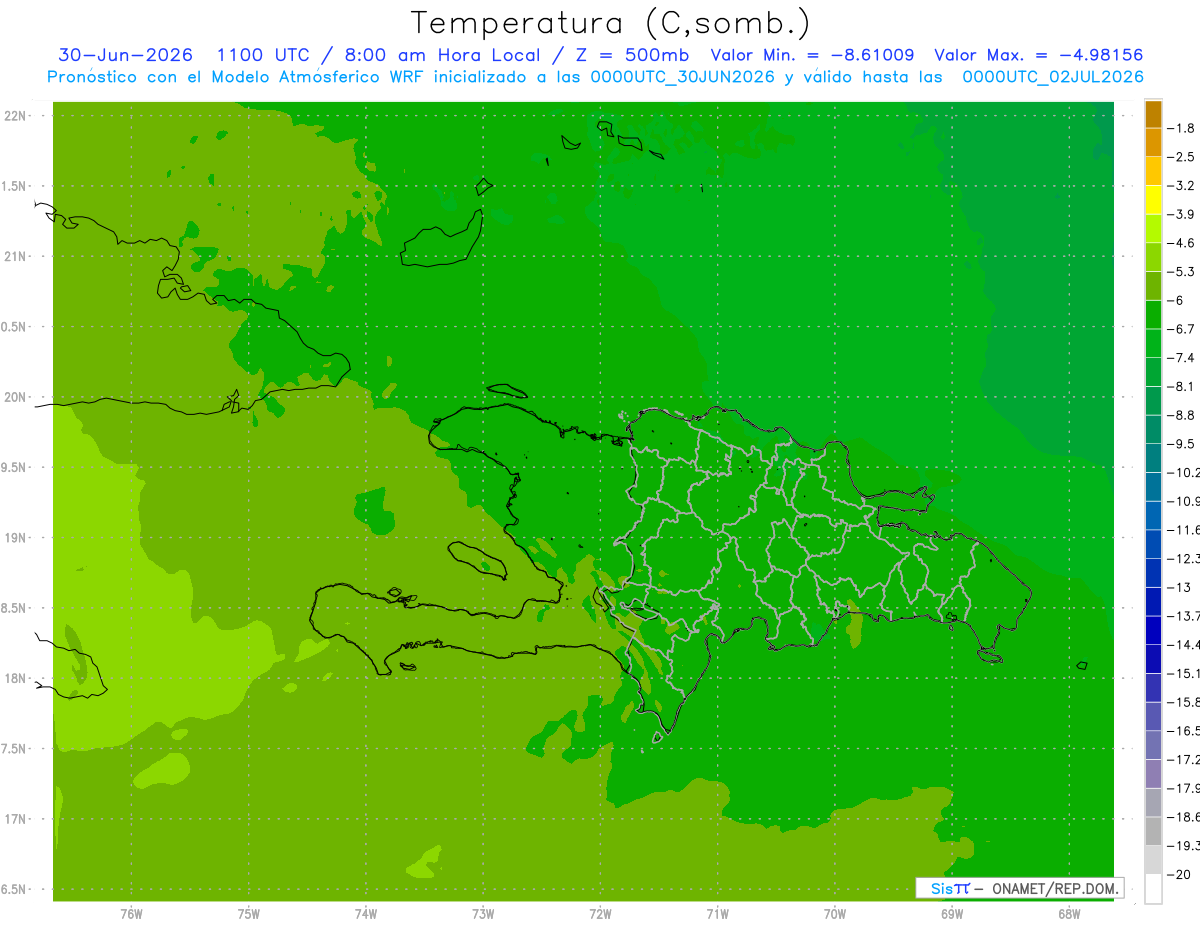Screen dimensions: 1200x927
Task: Click the 'Temperatura (C,somb.)' title
Action: [610, 23]
